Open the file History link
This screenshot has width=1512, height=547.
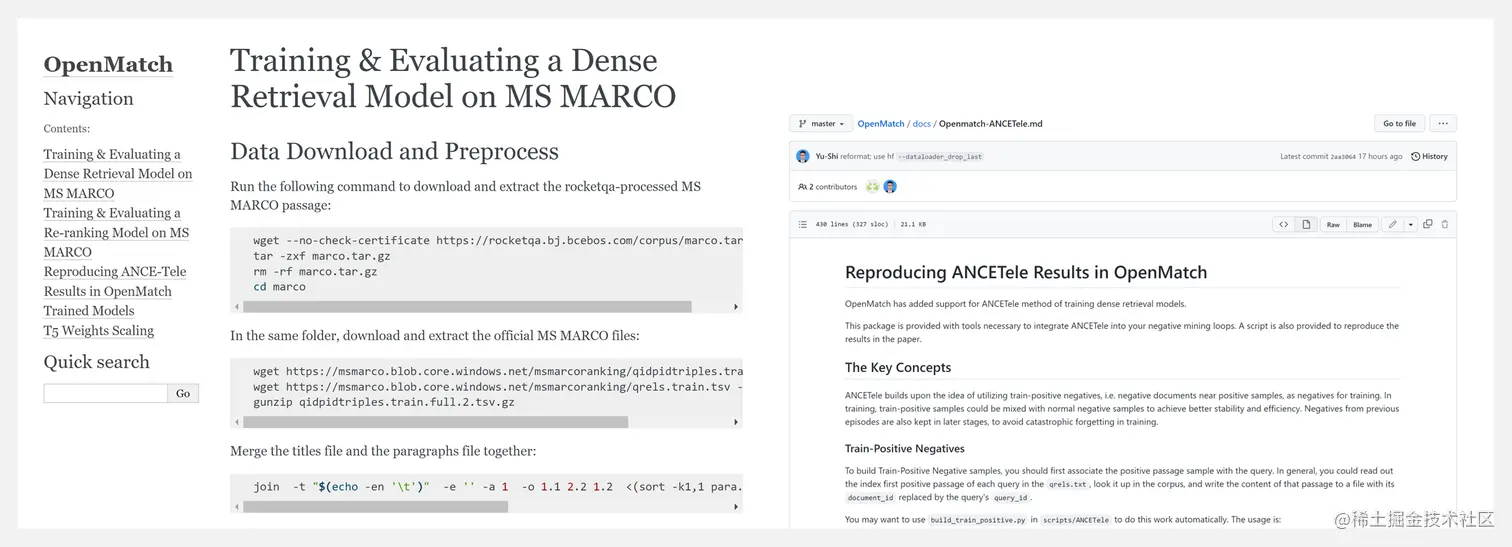click(1430, 157)
